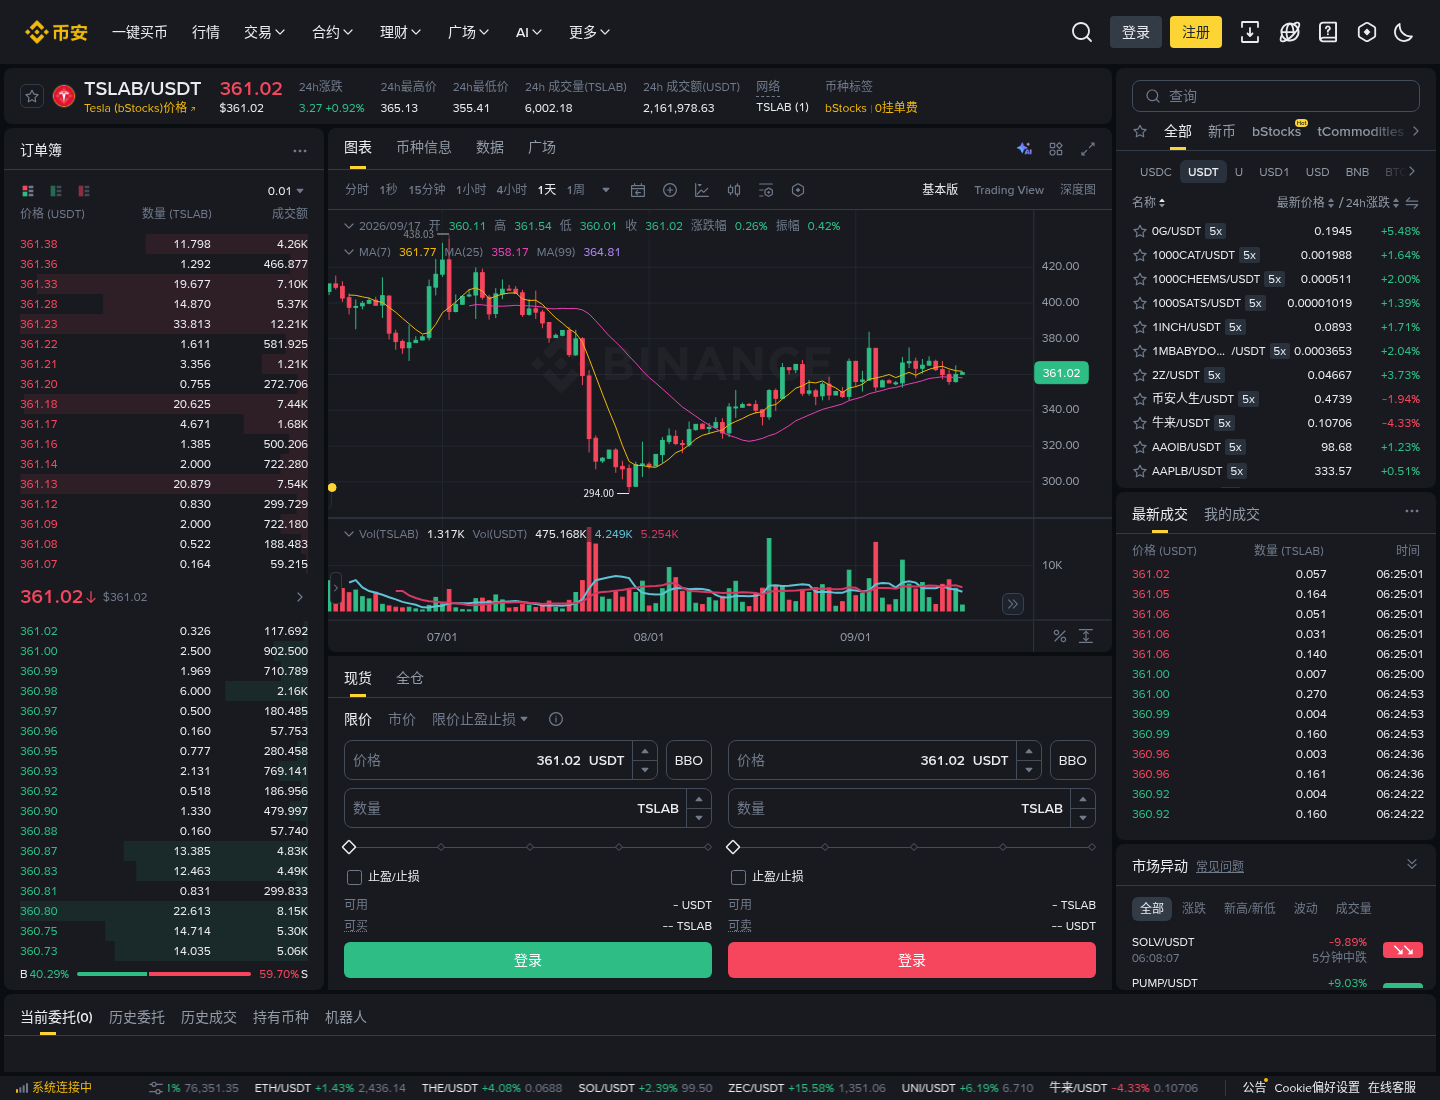The width and height of the screenshot is (1440, 1100).
Task: Sort market list by 名称
Action: click(1149, 202)
